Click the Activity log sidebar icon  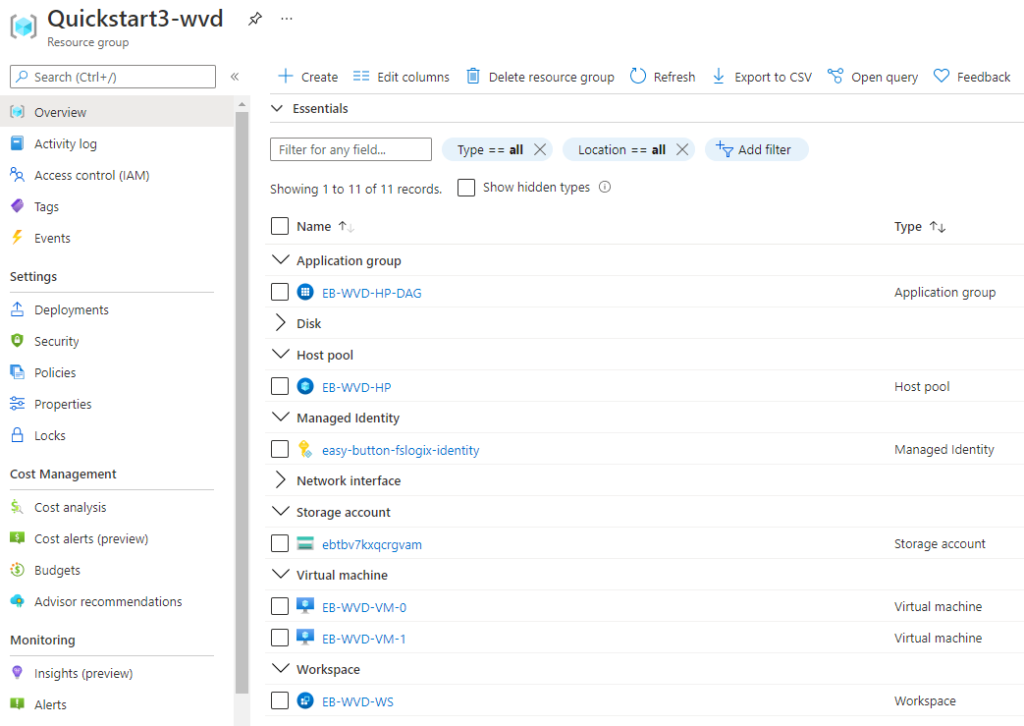(x=18, y=144)
